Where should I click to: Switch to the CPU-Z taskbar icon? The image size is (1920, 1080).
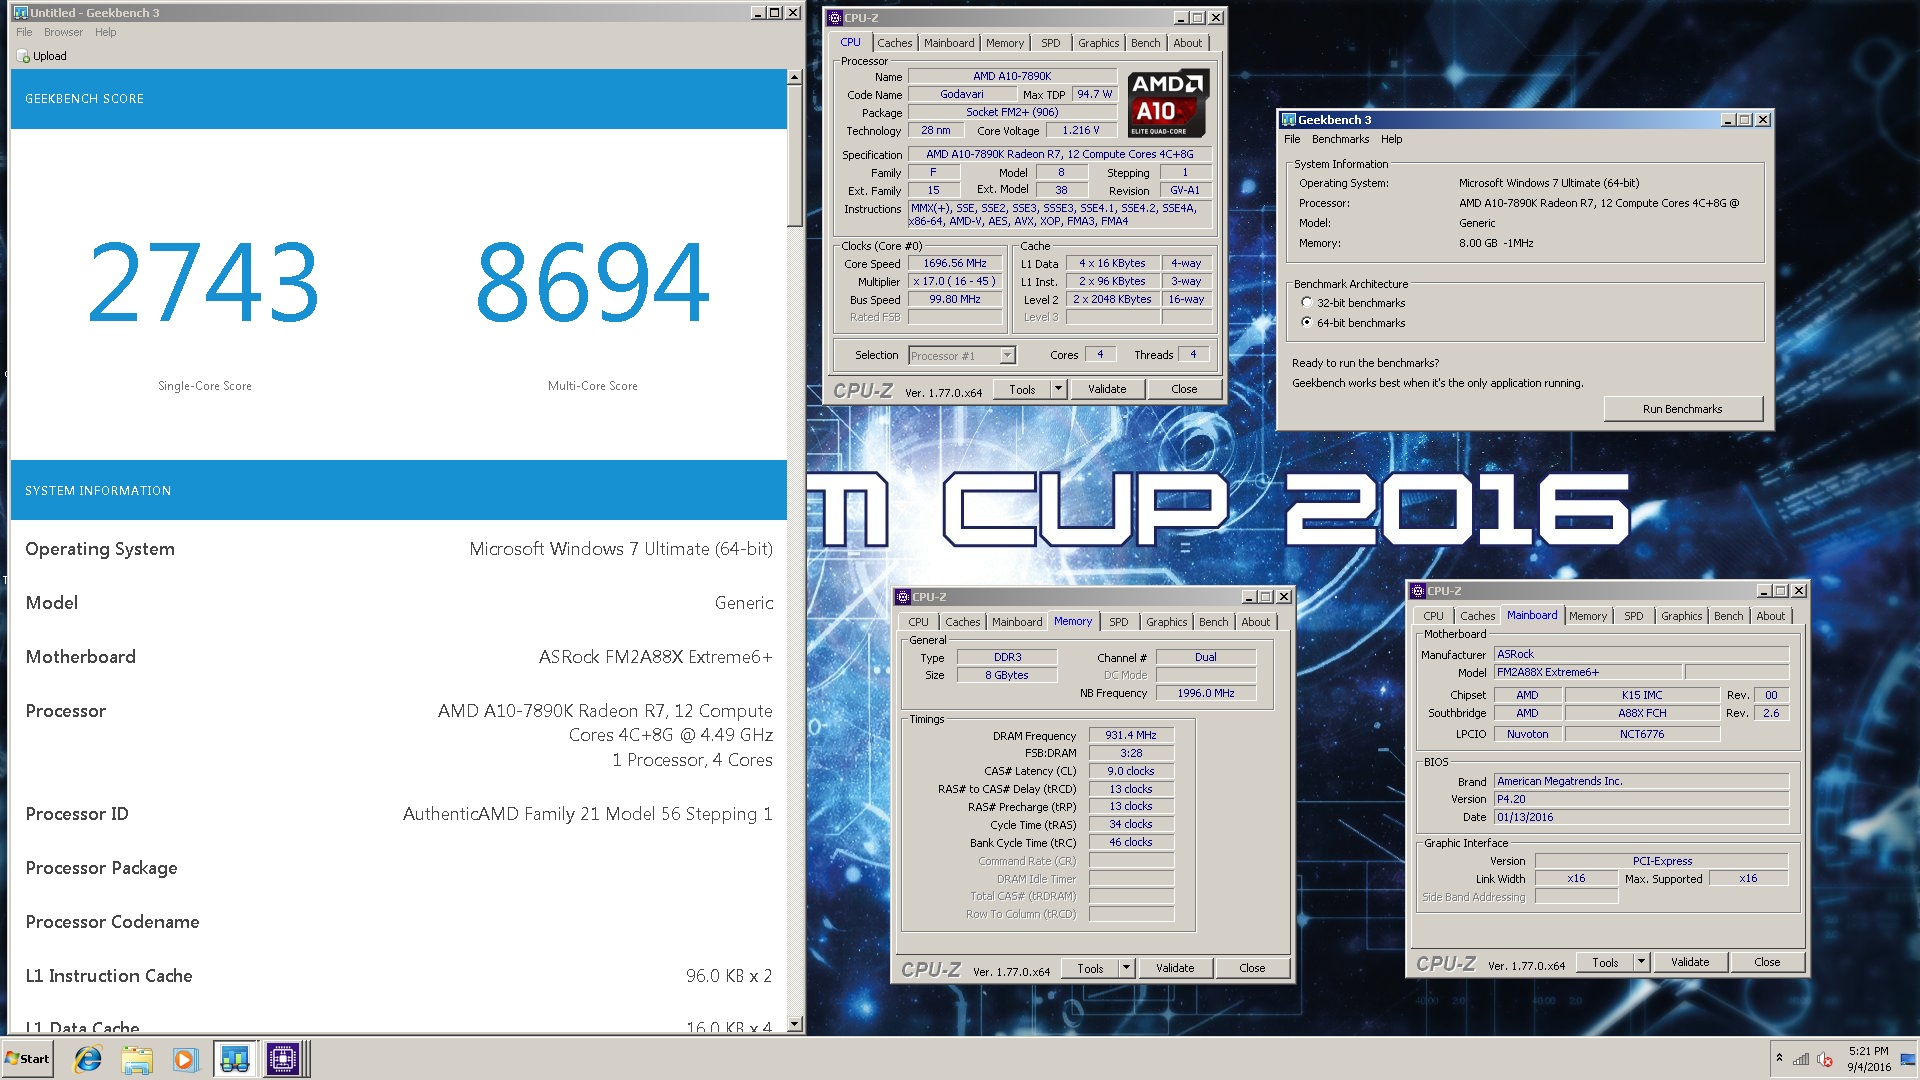pos(283,1059)
